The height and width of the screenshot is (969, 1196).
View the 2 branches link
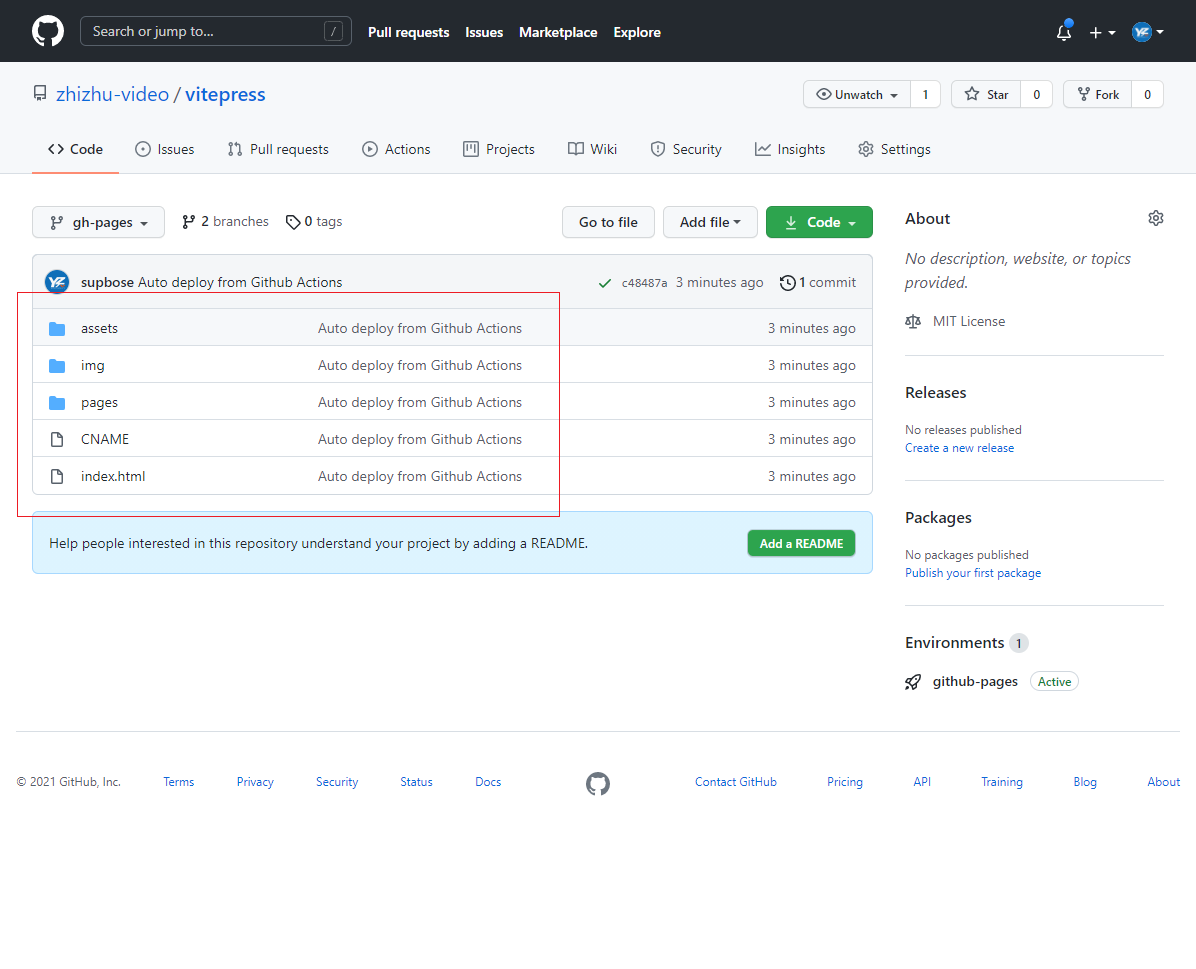click(x=225, y=221)
